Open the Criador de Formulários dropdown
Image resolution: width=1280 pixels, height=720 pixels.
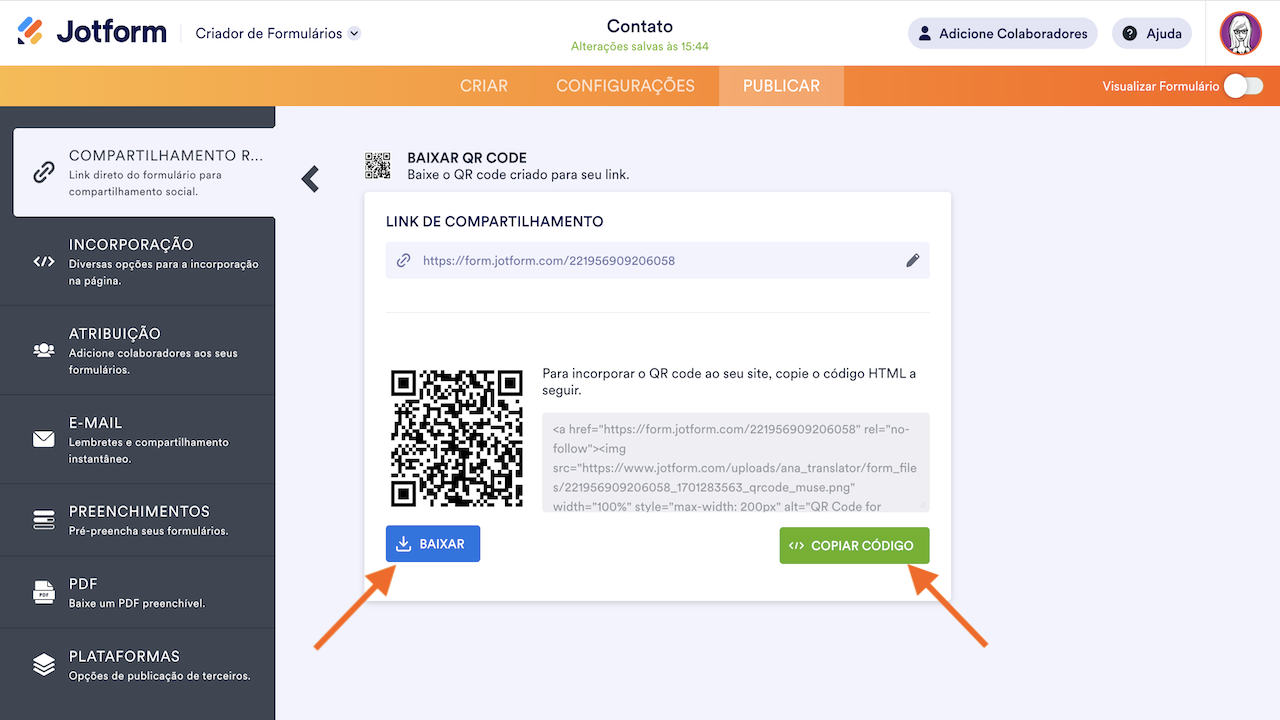(x=278, y=33)
